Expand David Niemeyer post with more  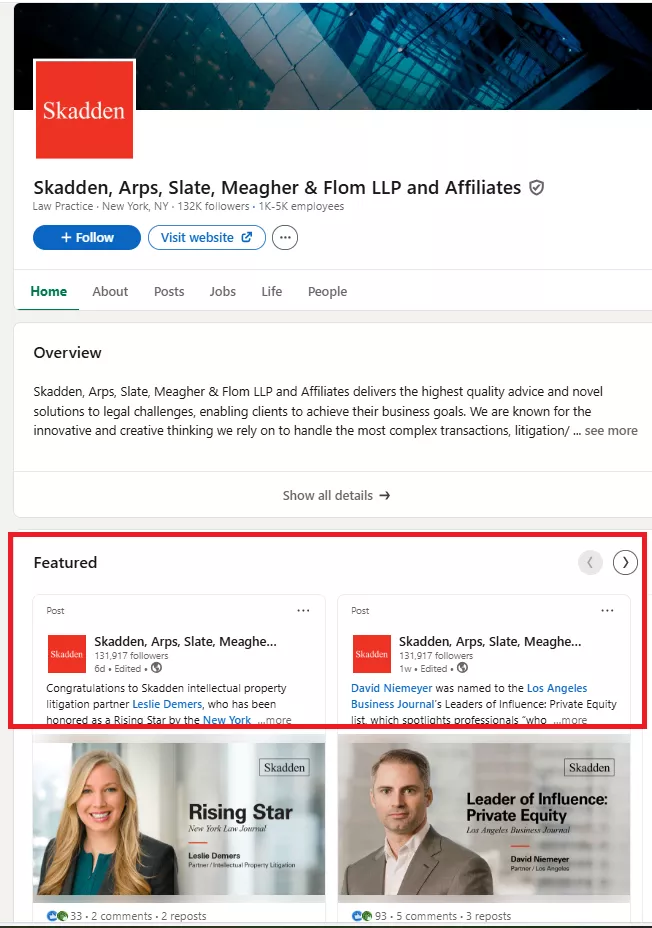pos(570,720)
